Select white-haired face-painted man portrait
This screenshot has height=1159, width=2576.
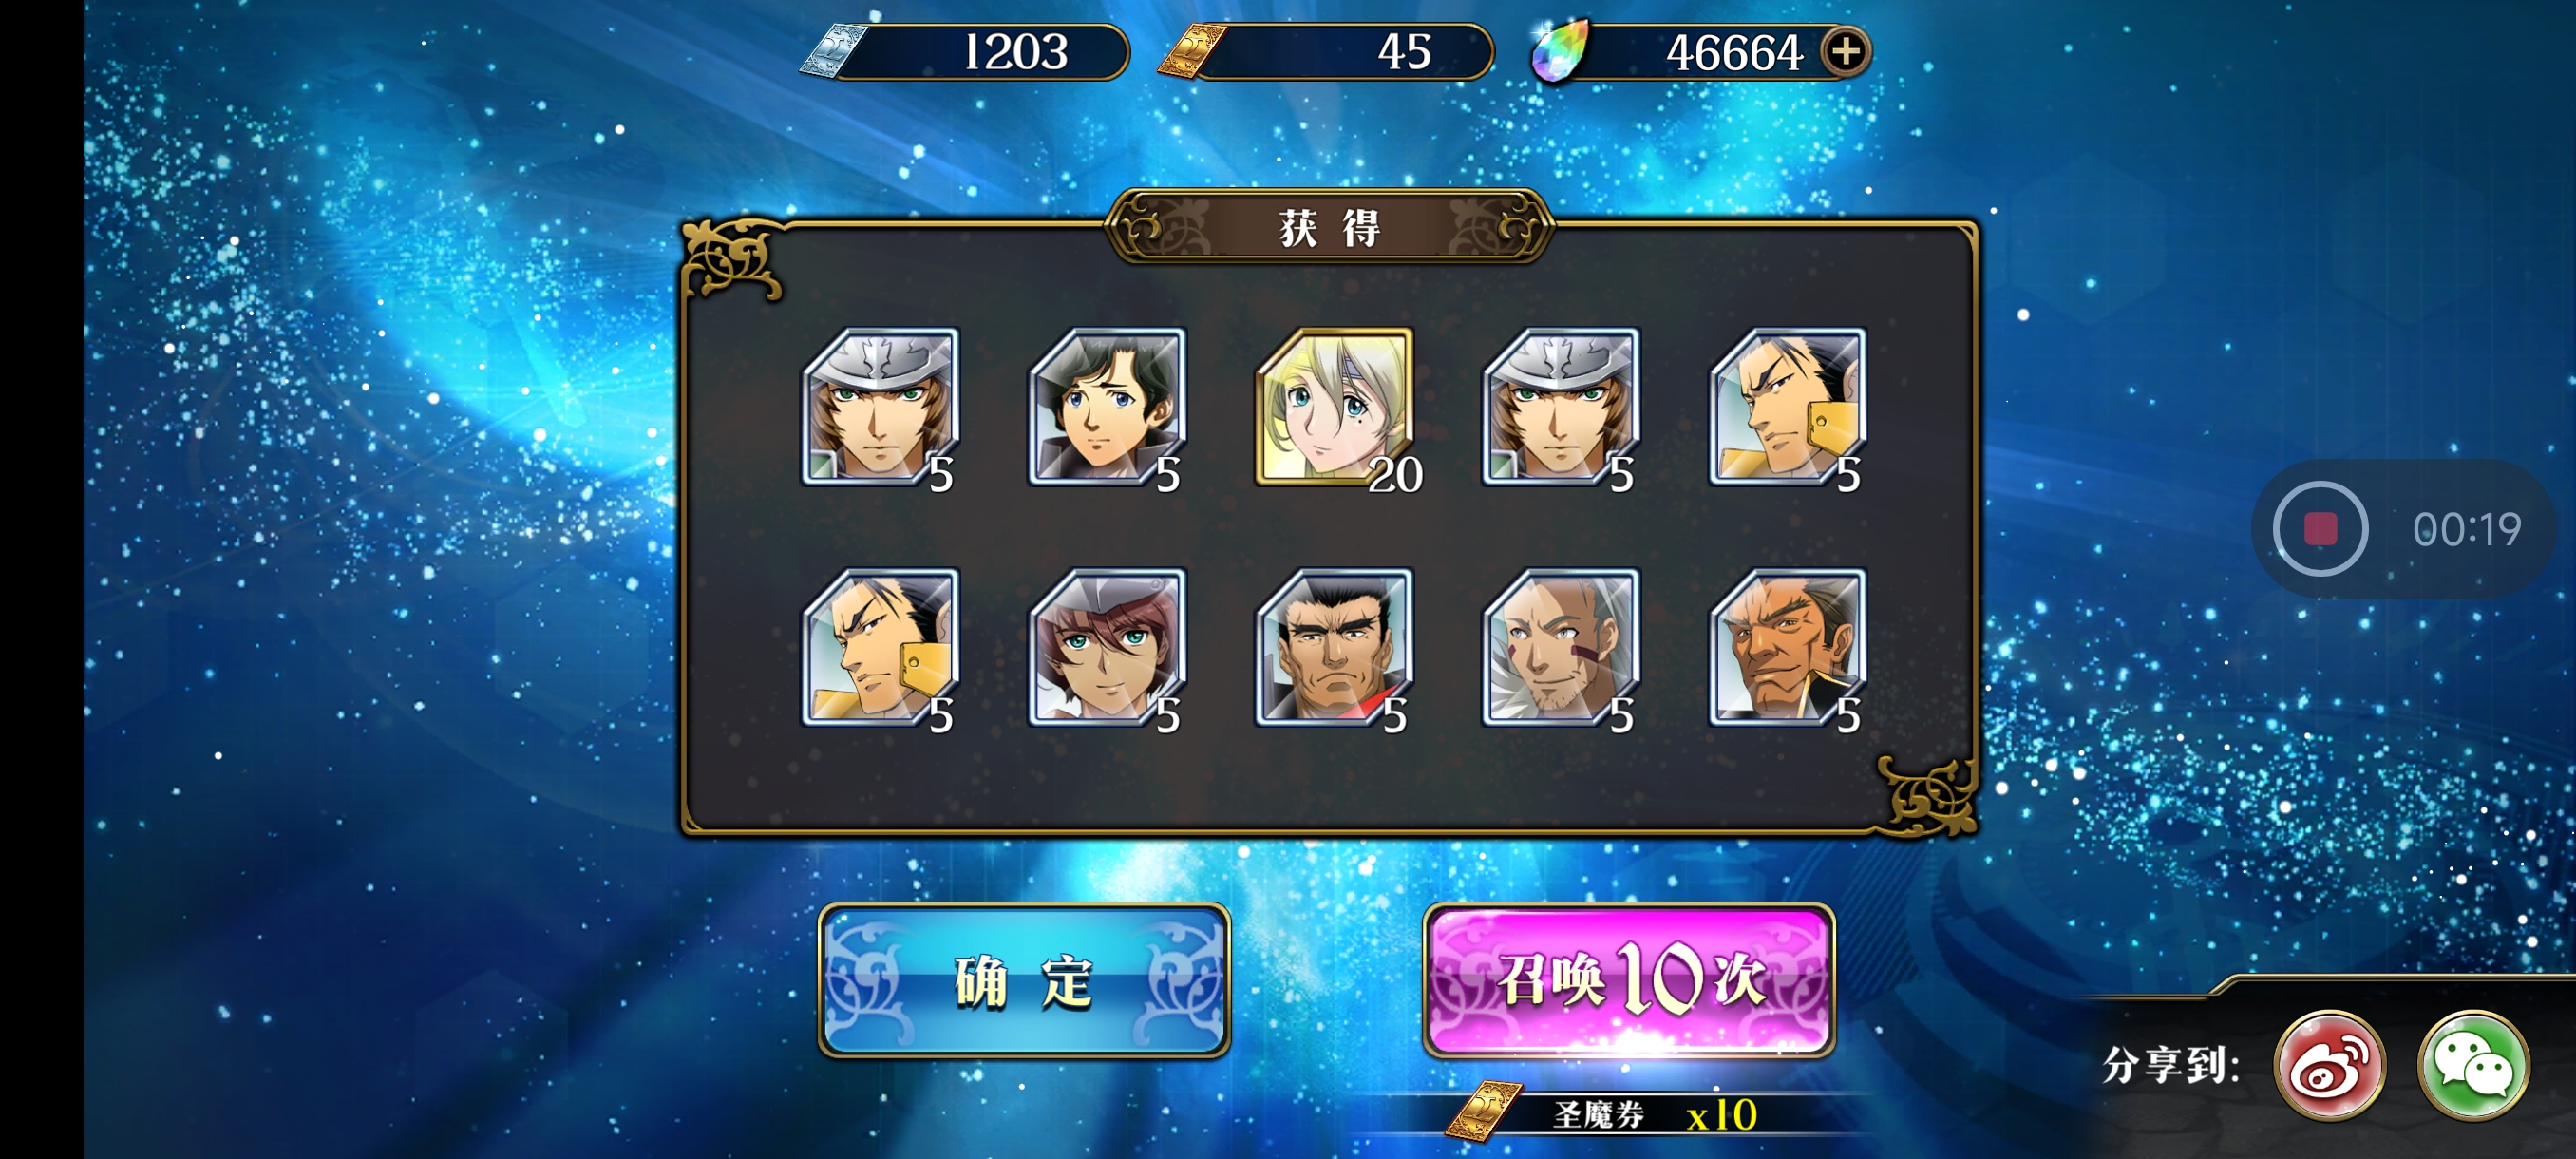tap(1561, 648)
